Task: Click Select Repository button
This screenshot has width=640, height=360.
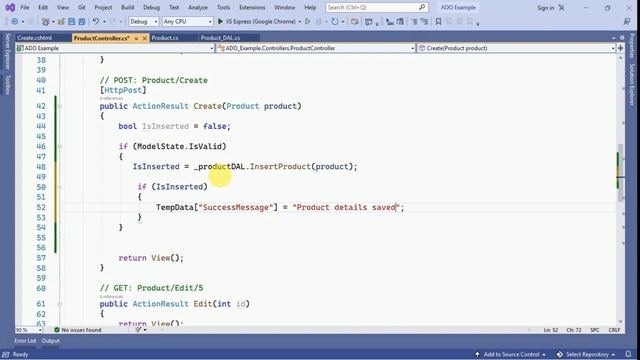Action: click(586, 354)
